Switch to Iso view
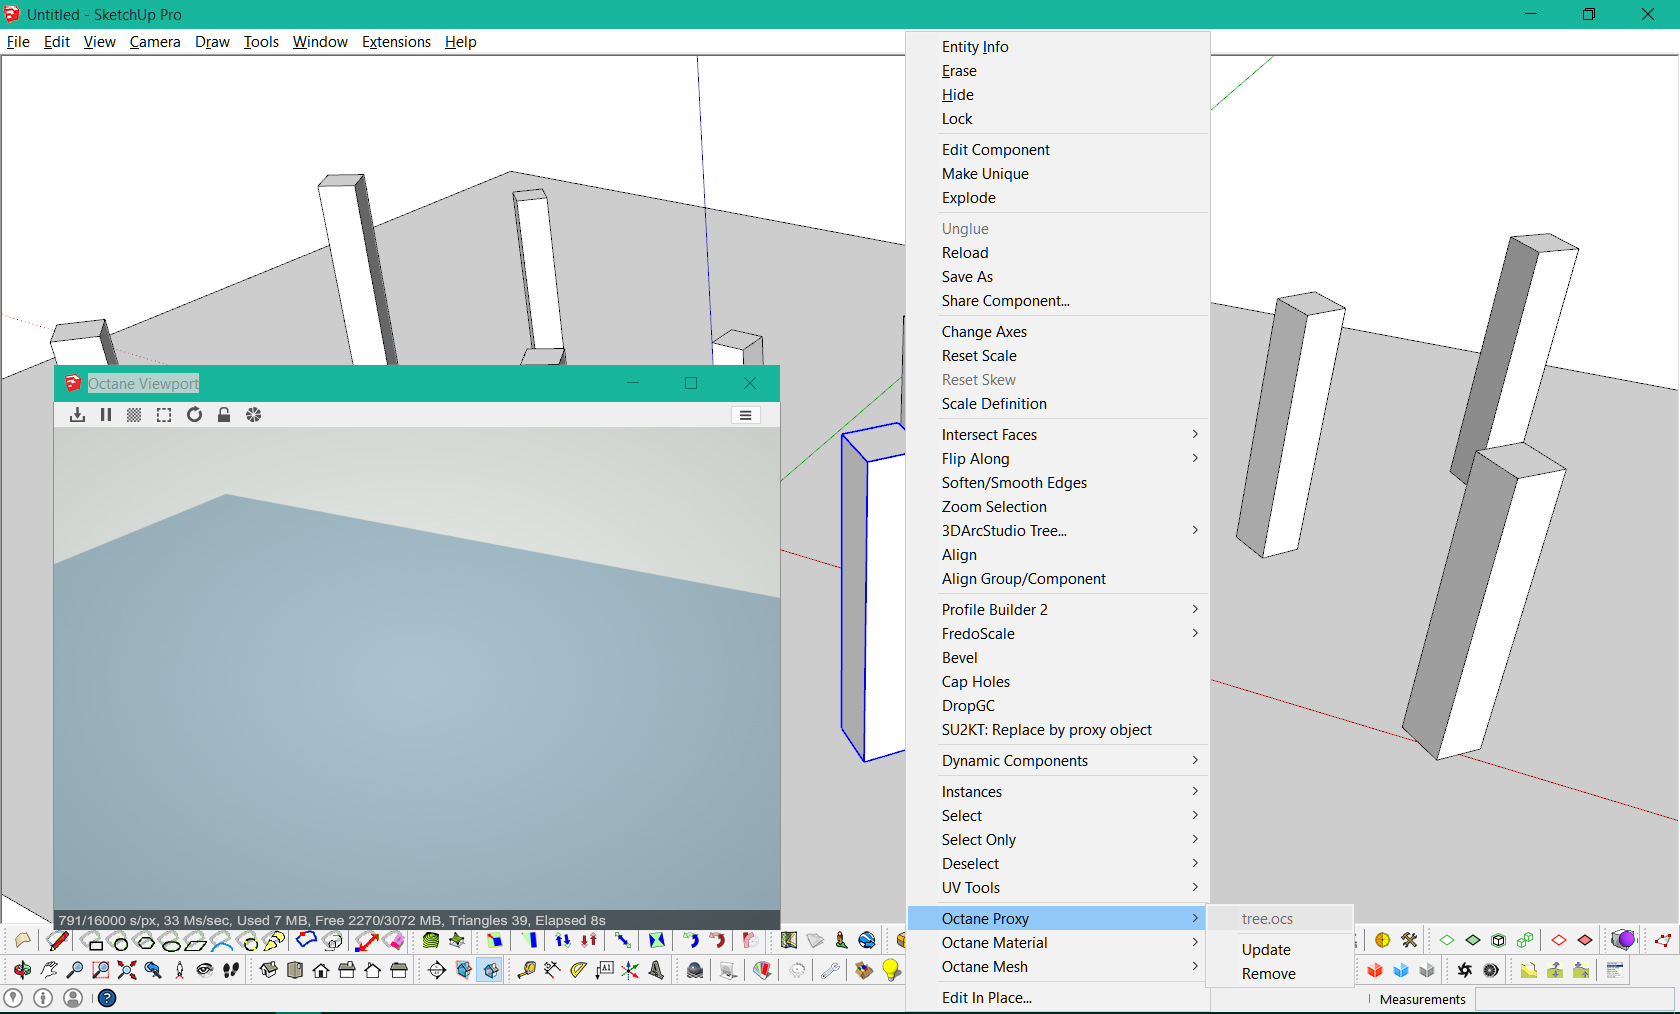Viewport: 1680px width, 1014px height. 268,970
